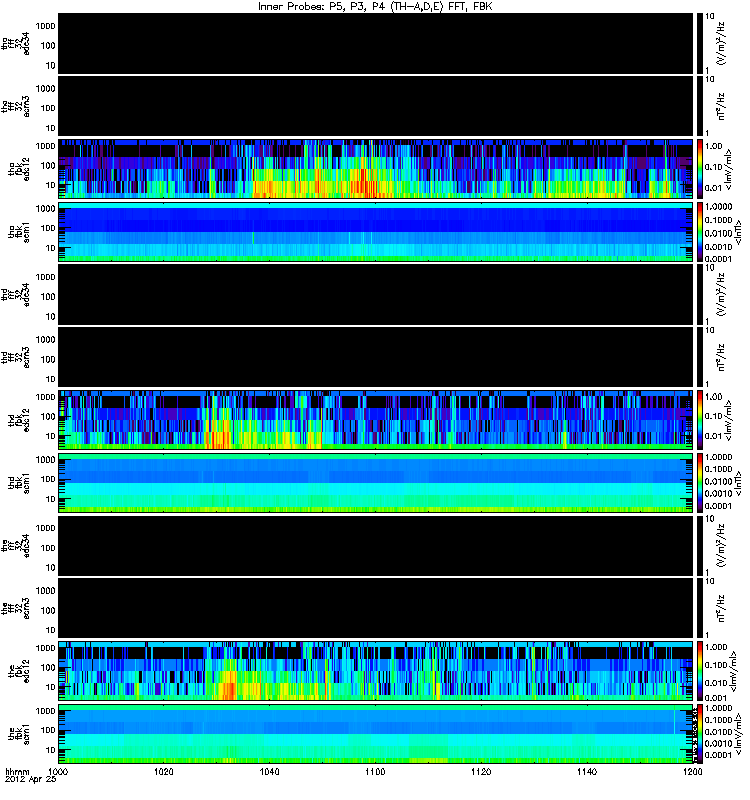
Task: Select the empty the fff scm3 black panel
Action: pos(376,608)
